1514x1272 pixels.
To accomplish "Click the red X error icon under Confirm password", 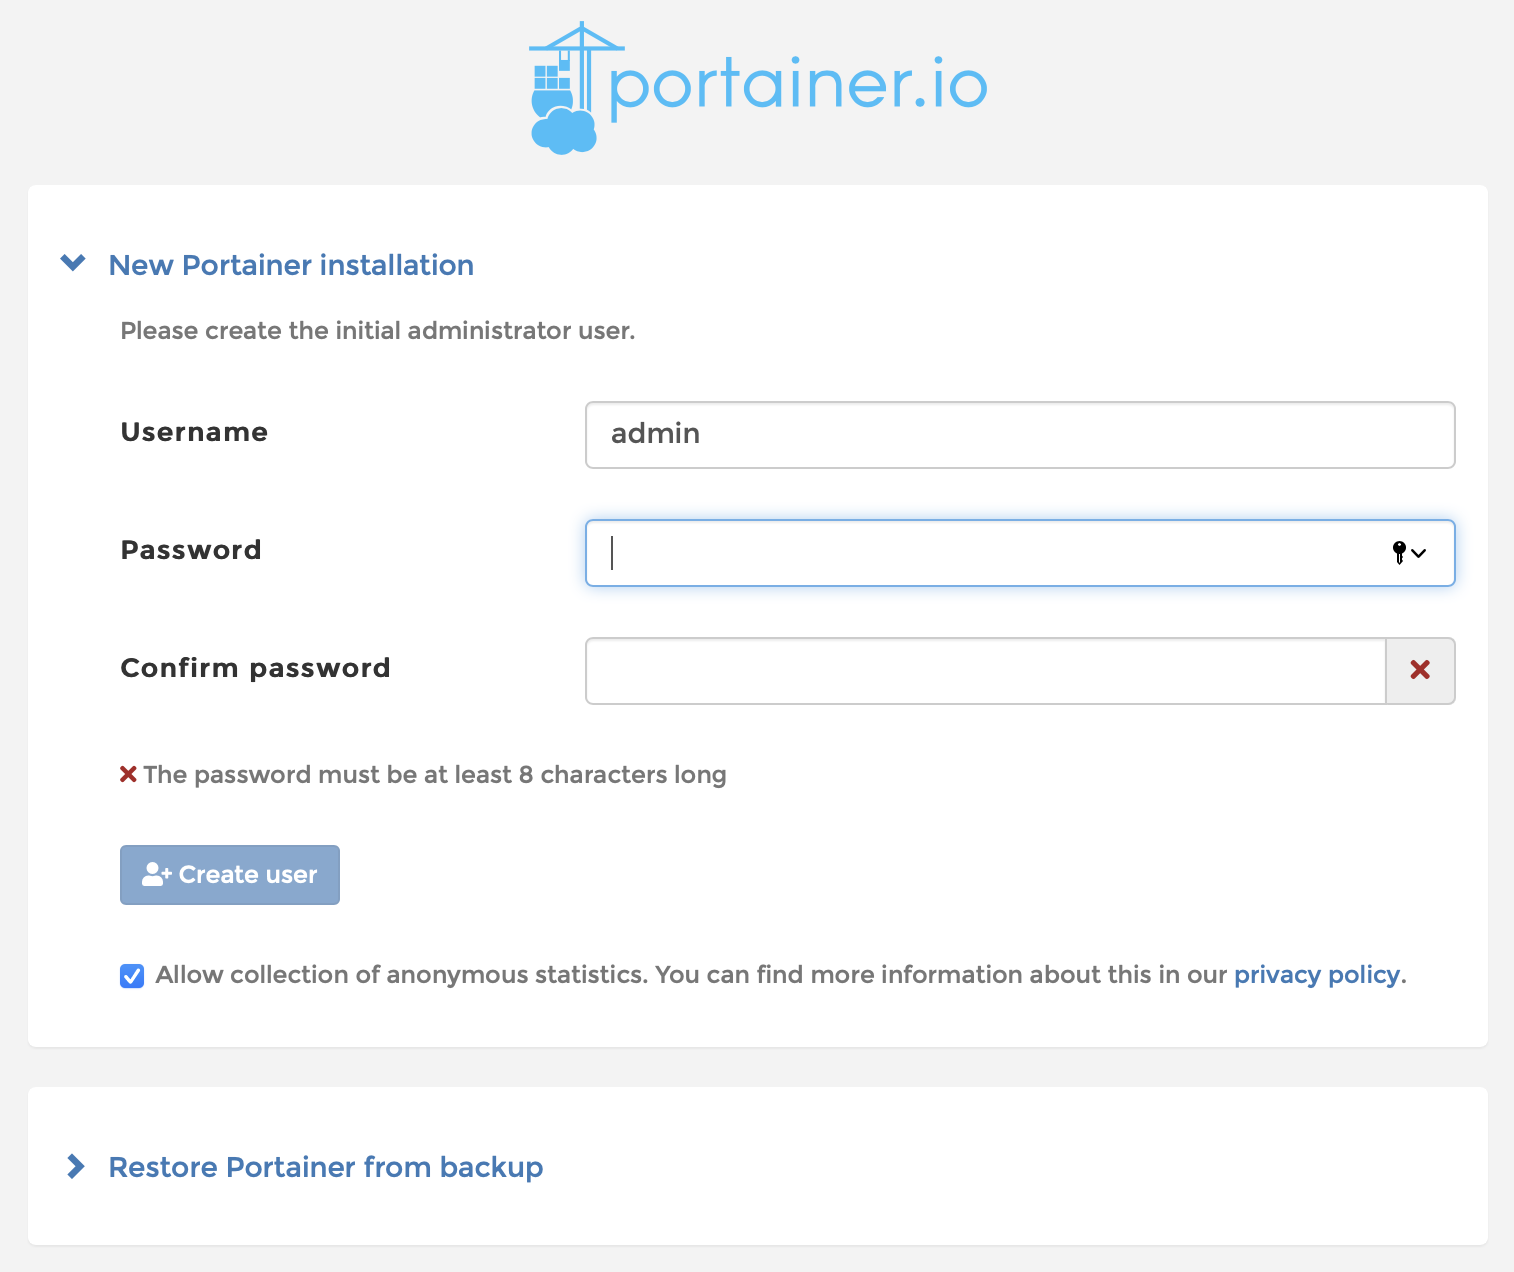I will click(129, 772).
